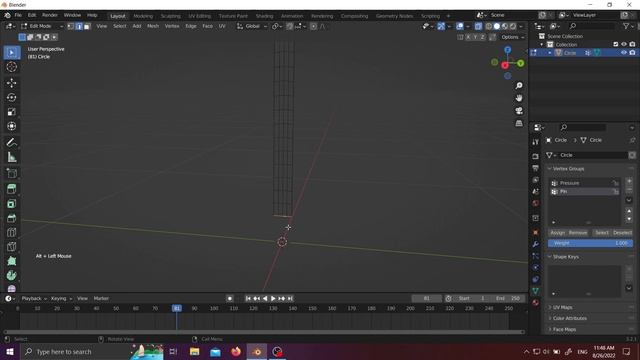Activate the Move tool
This screenshot has width=640, height=360.
pyautogui.click(x=11, y=82)
